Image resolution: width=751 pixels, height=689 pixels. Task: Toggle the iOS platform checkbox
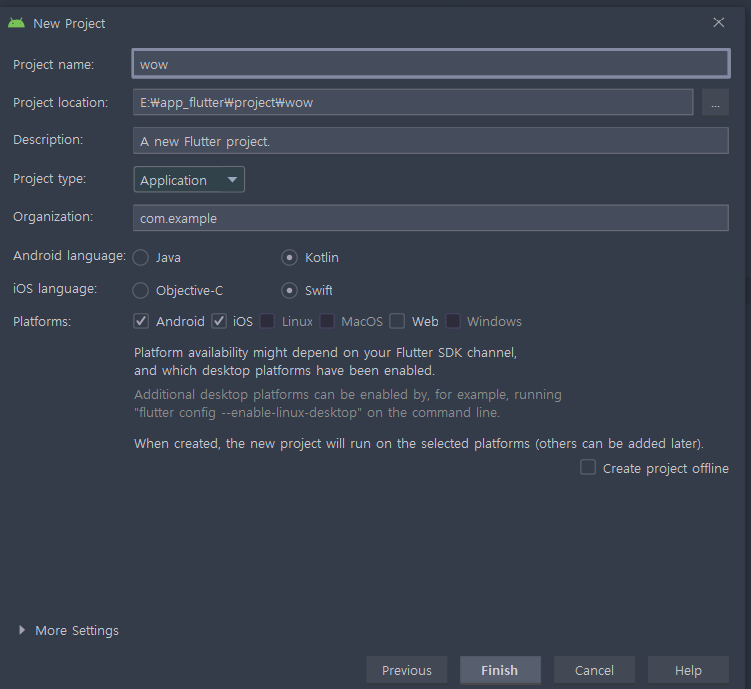pos(219,321)
